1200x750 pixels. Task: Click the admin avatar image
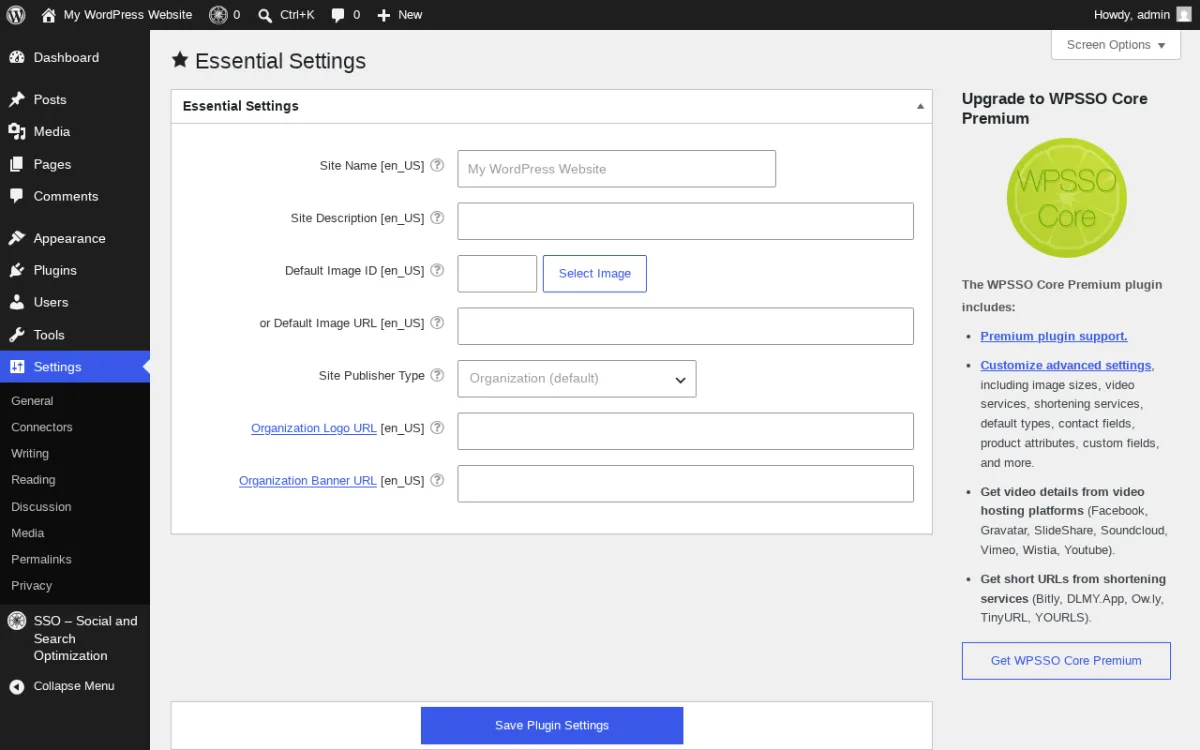pyautogui.click(x=1184, y=14)
